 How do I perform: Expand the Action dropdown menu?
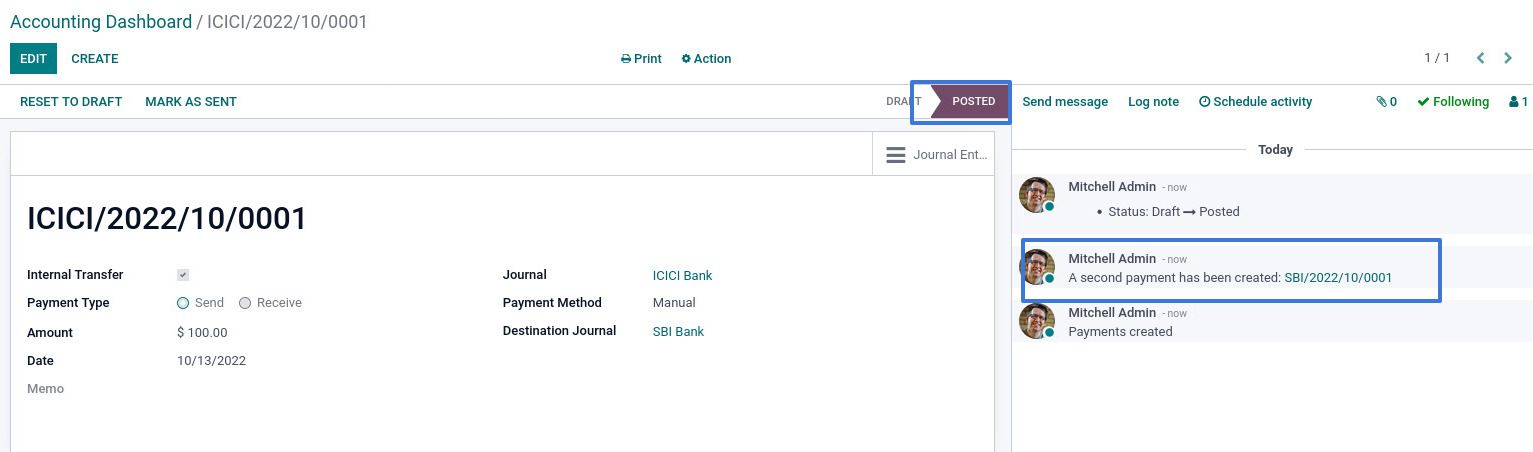[x=706, y=59]
